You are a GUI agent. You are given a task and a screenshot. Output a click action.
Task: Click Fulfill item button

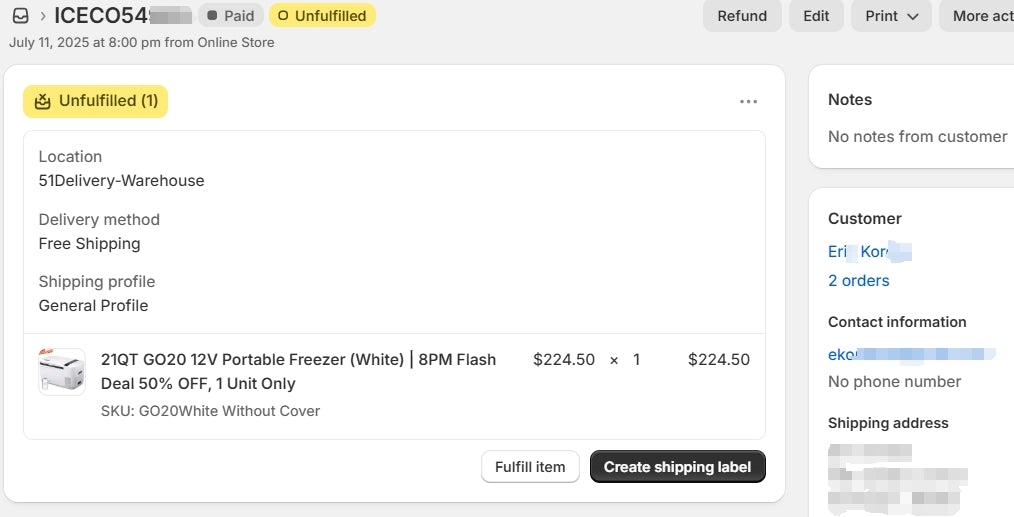click(530, 467)
